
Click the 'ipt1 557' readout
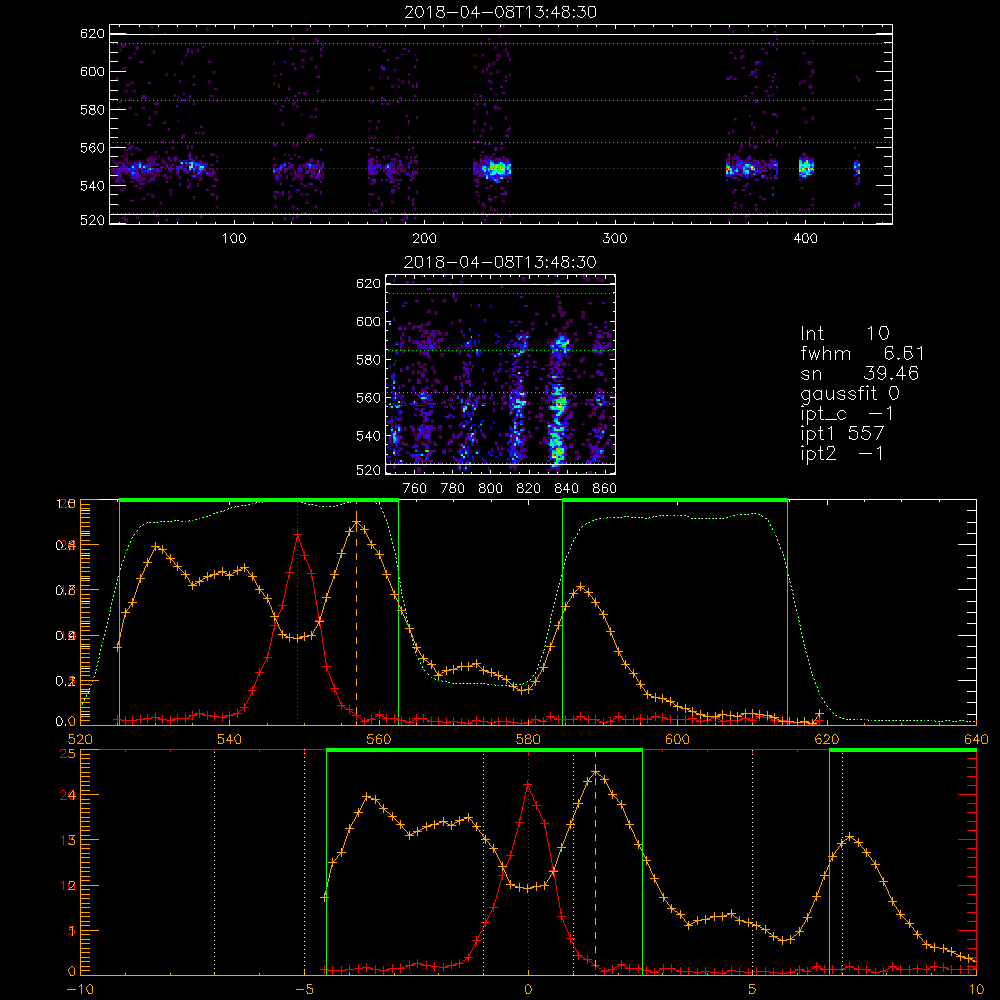coord(842,434)
